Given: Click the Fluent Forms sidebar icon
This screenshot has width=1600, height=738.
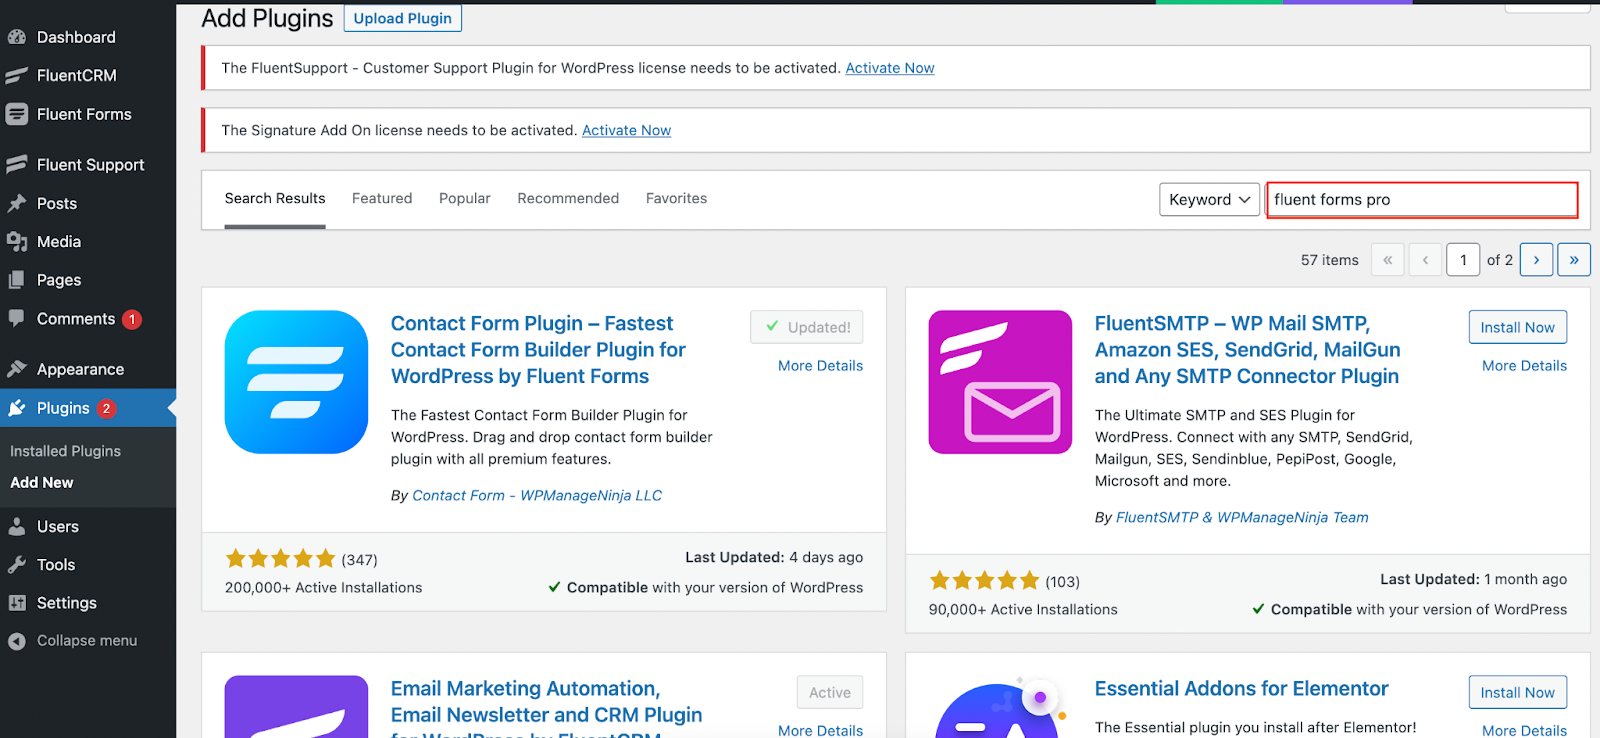Looking at the screenshot, I should click(x=16, y=114).
